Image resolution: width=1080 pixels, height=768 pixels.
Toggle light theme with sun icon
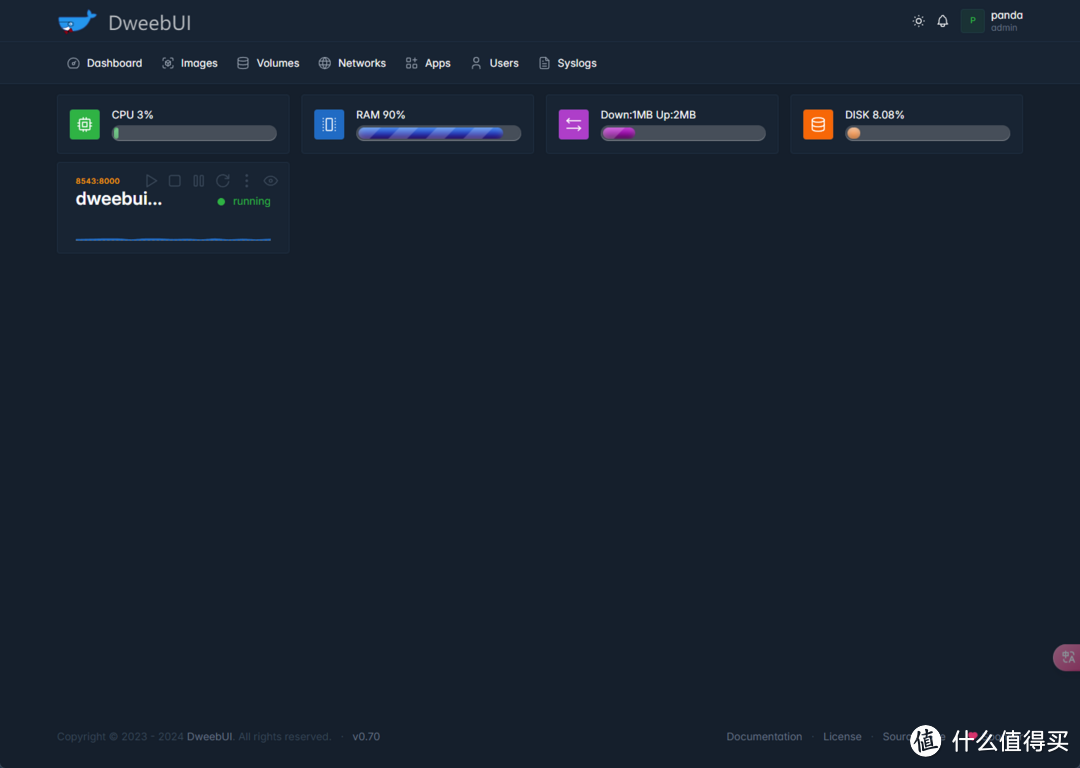coord(919,21)
